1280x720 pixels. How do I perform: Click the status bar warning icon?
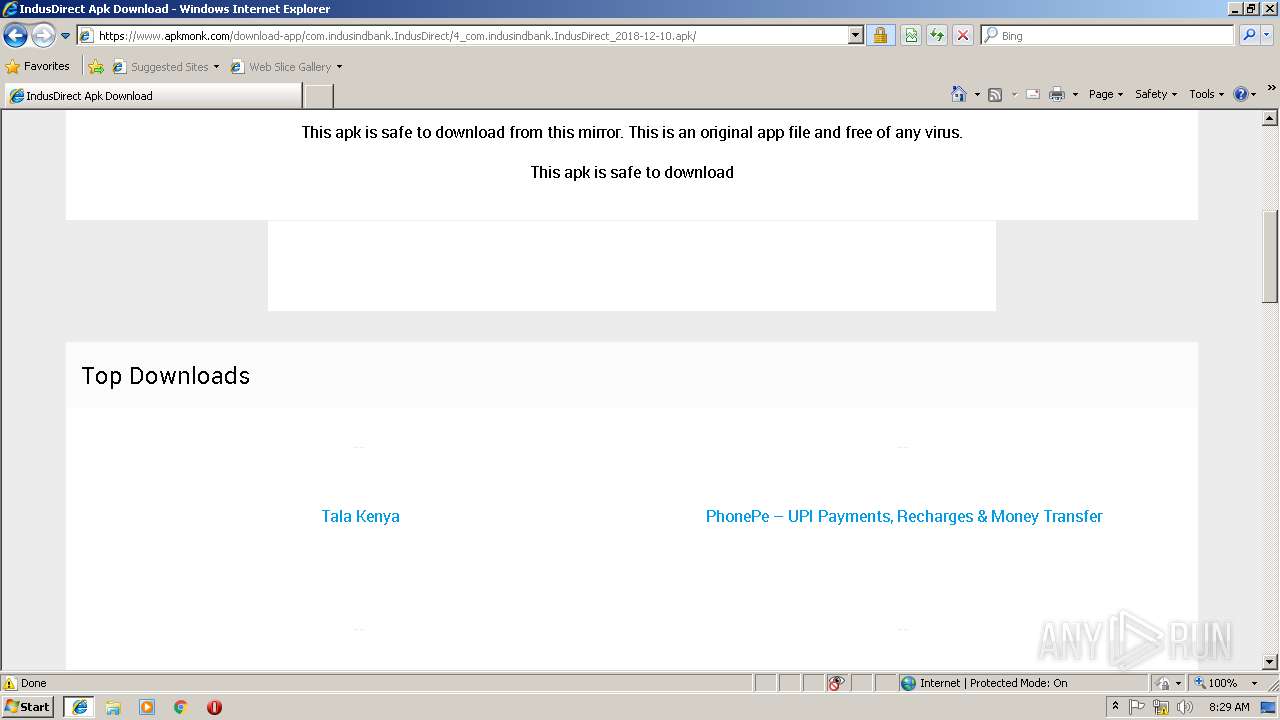point(10,683)
